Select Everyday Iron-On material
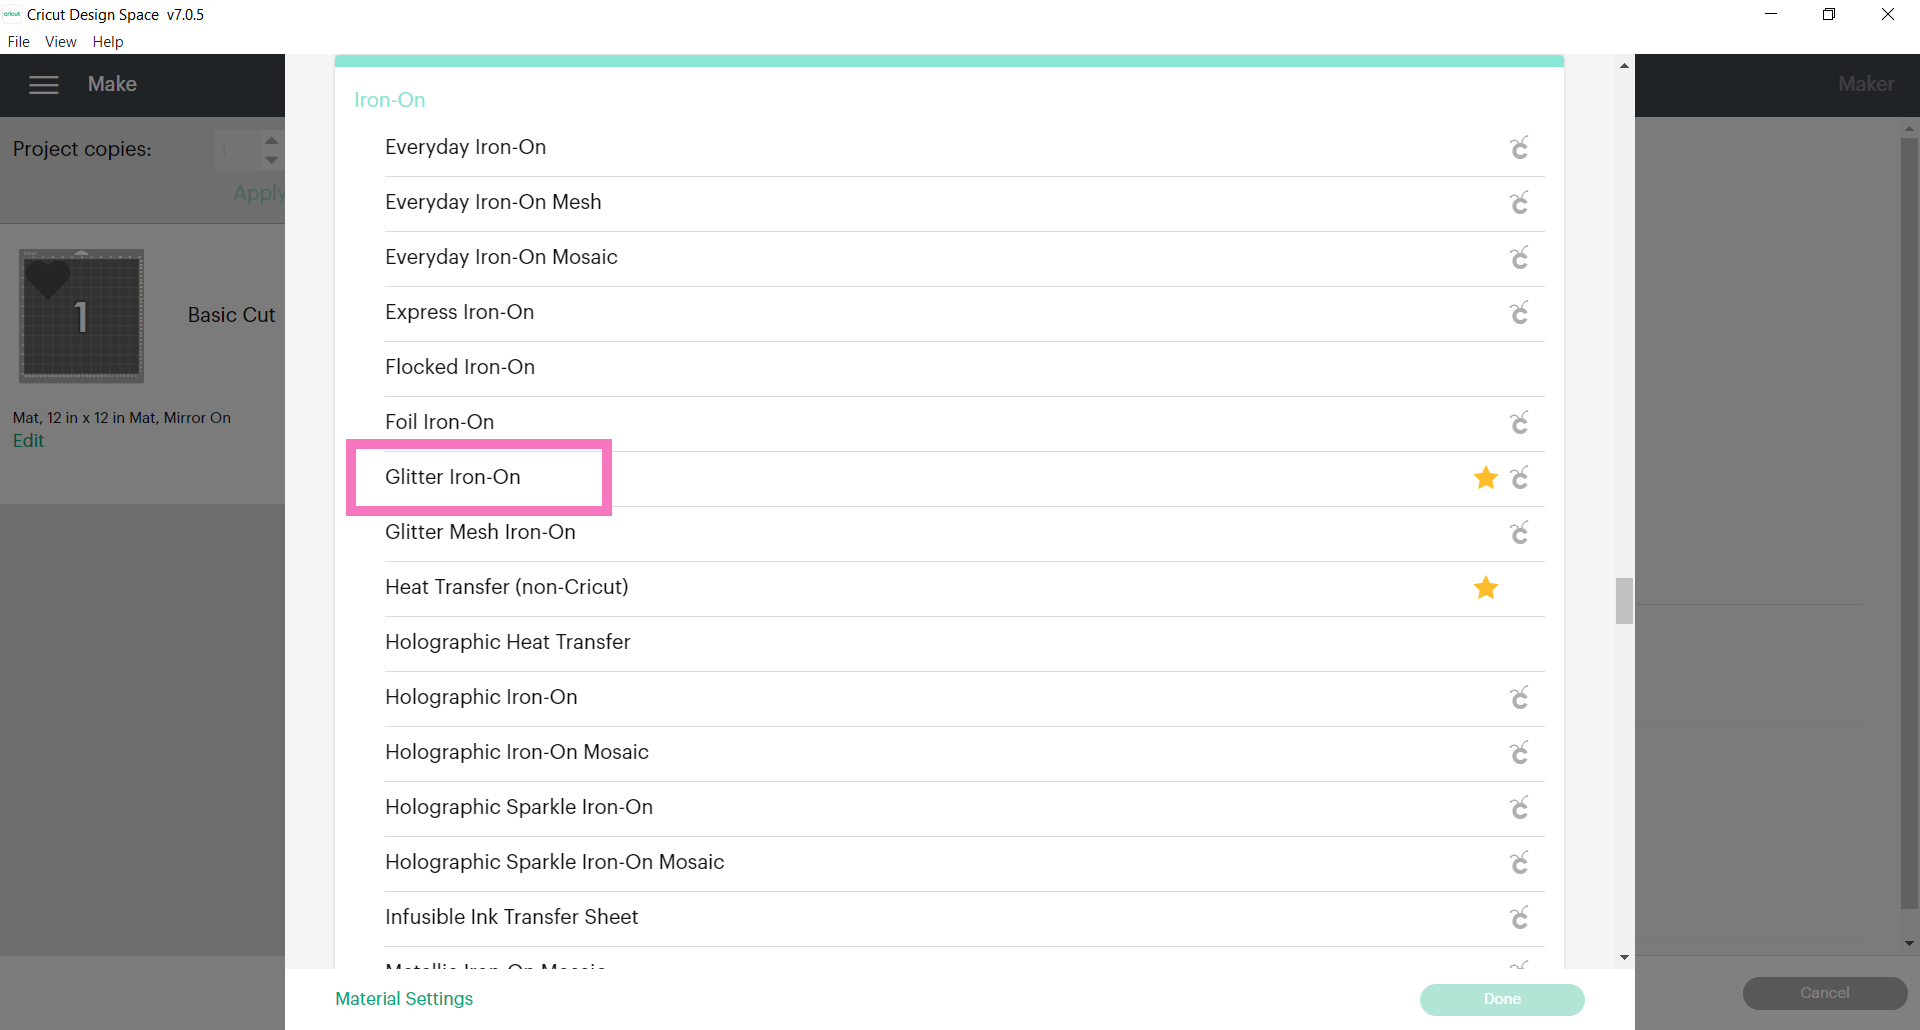Screen dimensions: 1920x1030 (964, 148)
